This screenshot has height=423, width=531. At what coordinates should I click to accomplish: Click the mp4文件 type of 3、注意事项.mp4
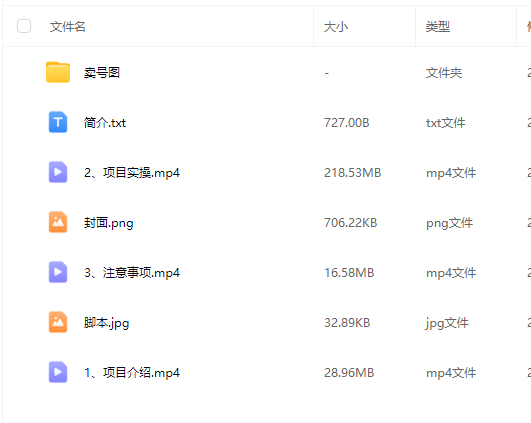coord(451,273)
